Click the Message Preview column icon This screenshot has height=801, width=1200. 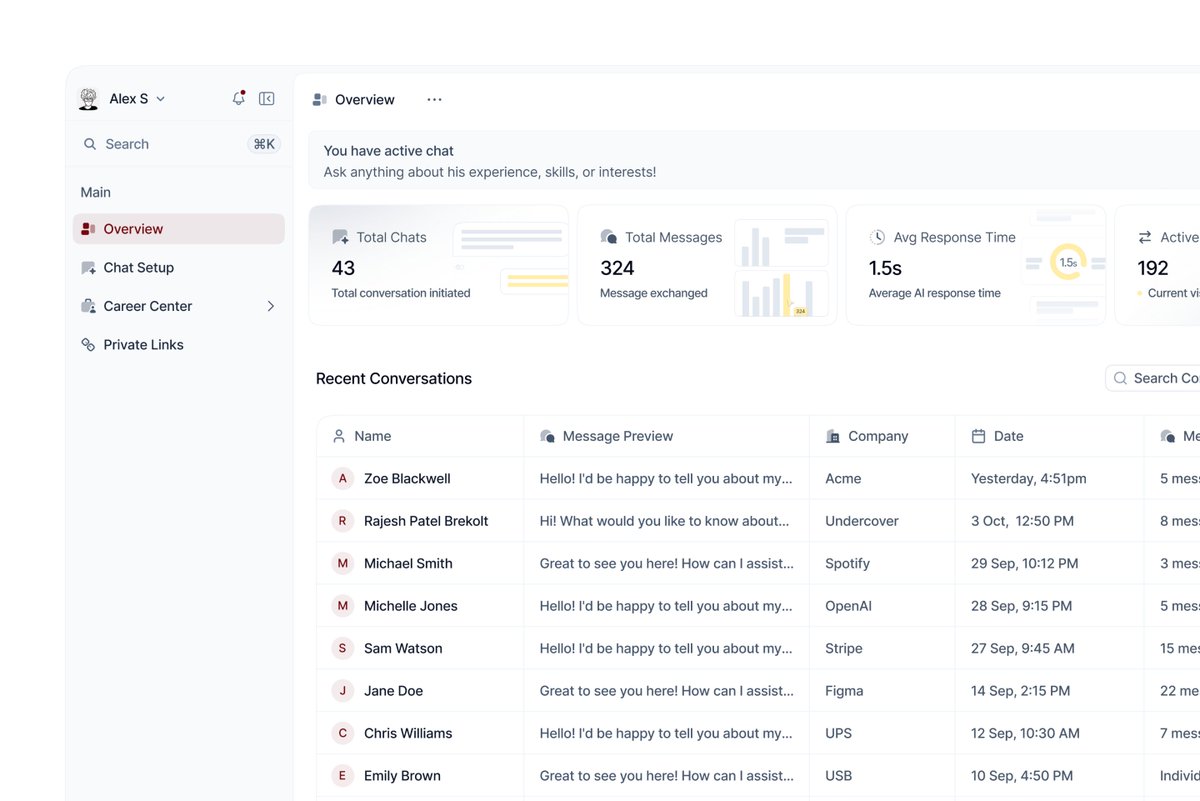click(x=547, y=436)
